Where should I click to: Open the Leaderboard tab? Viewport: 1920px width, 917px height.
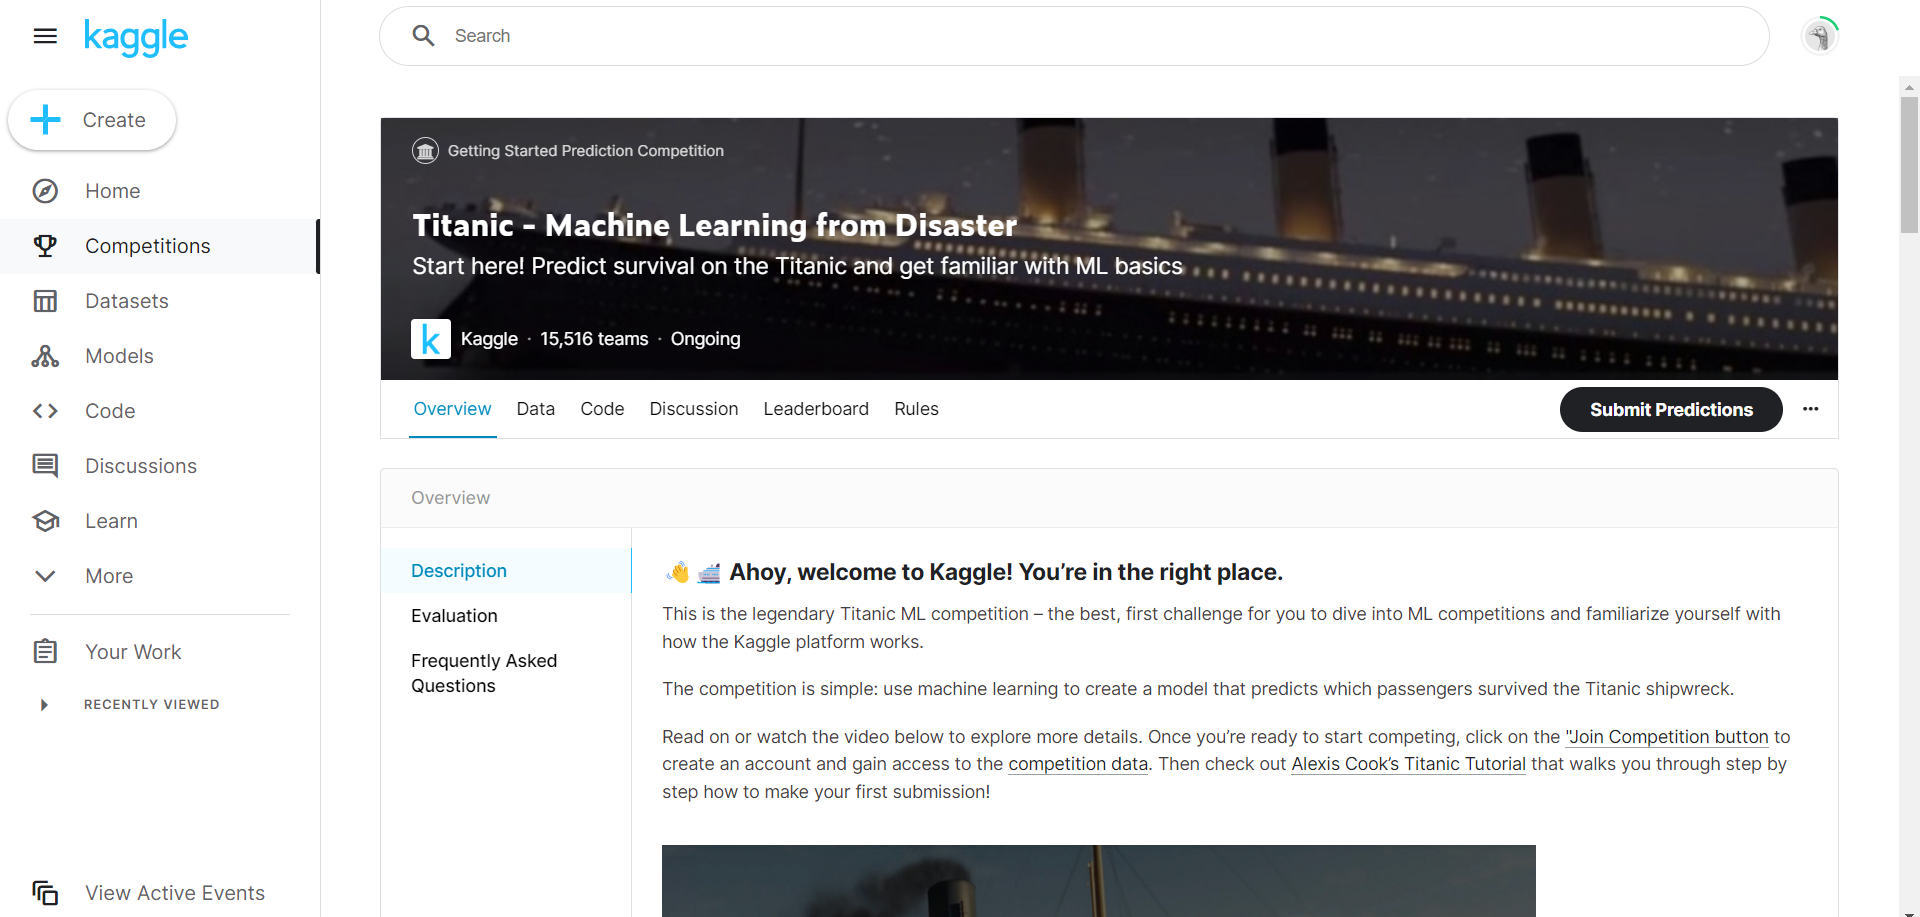point(816,409)
